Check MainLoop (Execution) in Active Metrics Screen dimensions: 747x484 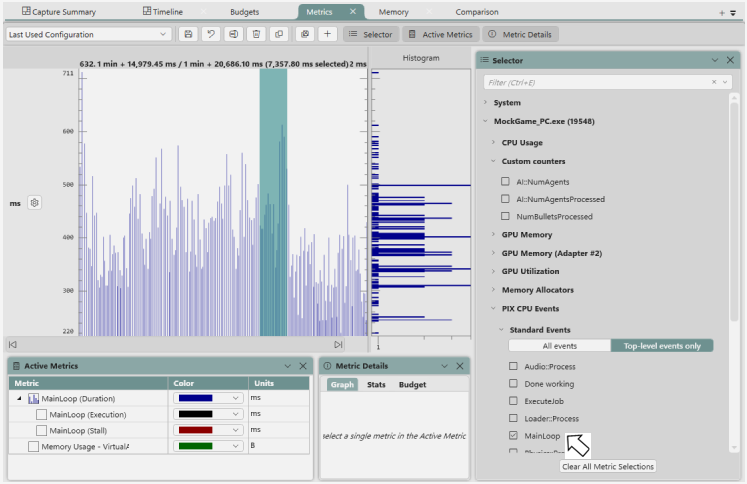pyautogui.click(x=41, y=414)
